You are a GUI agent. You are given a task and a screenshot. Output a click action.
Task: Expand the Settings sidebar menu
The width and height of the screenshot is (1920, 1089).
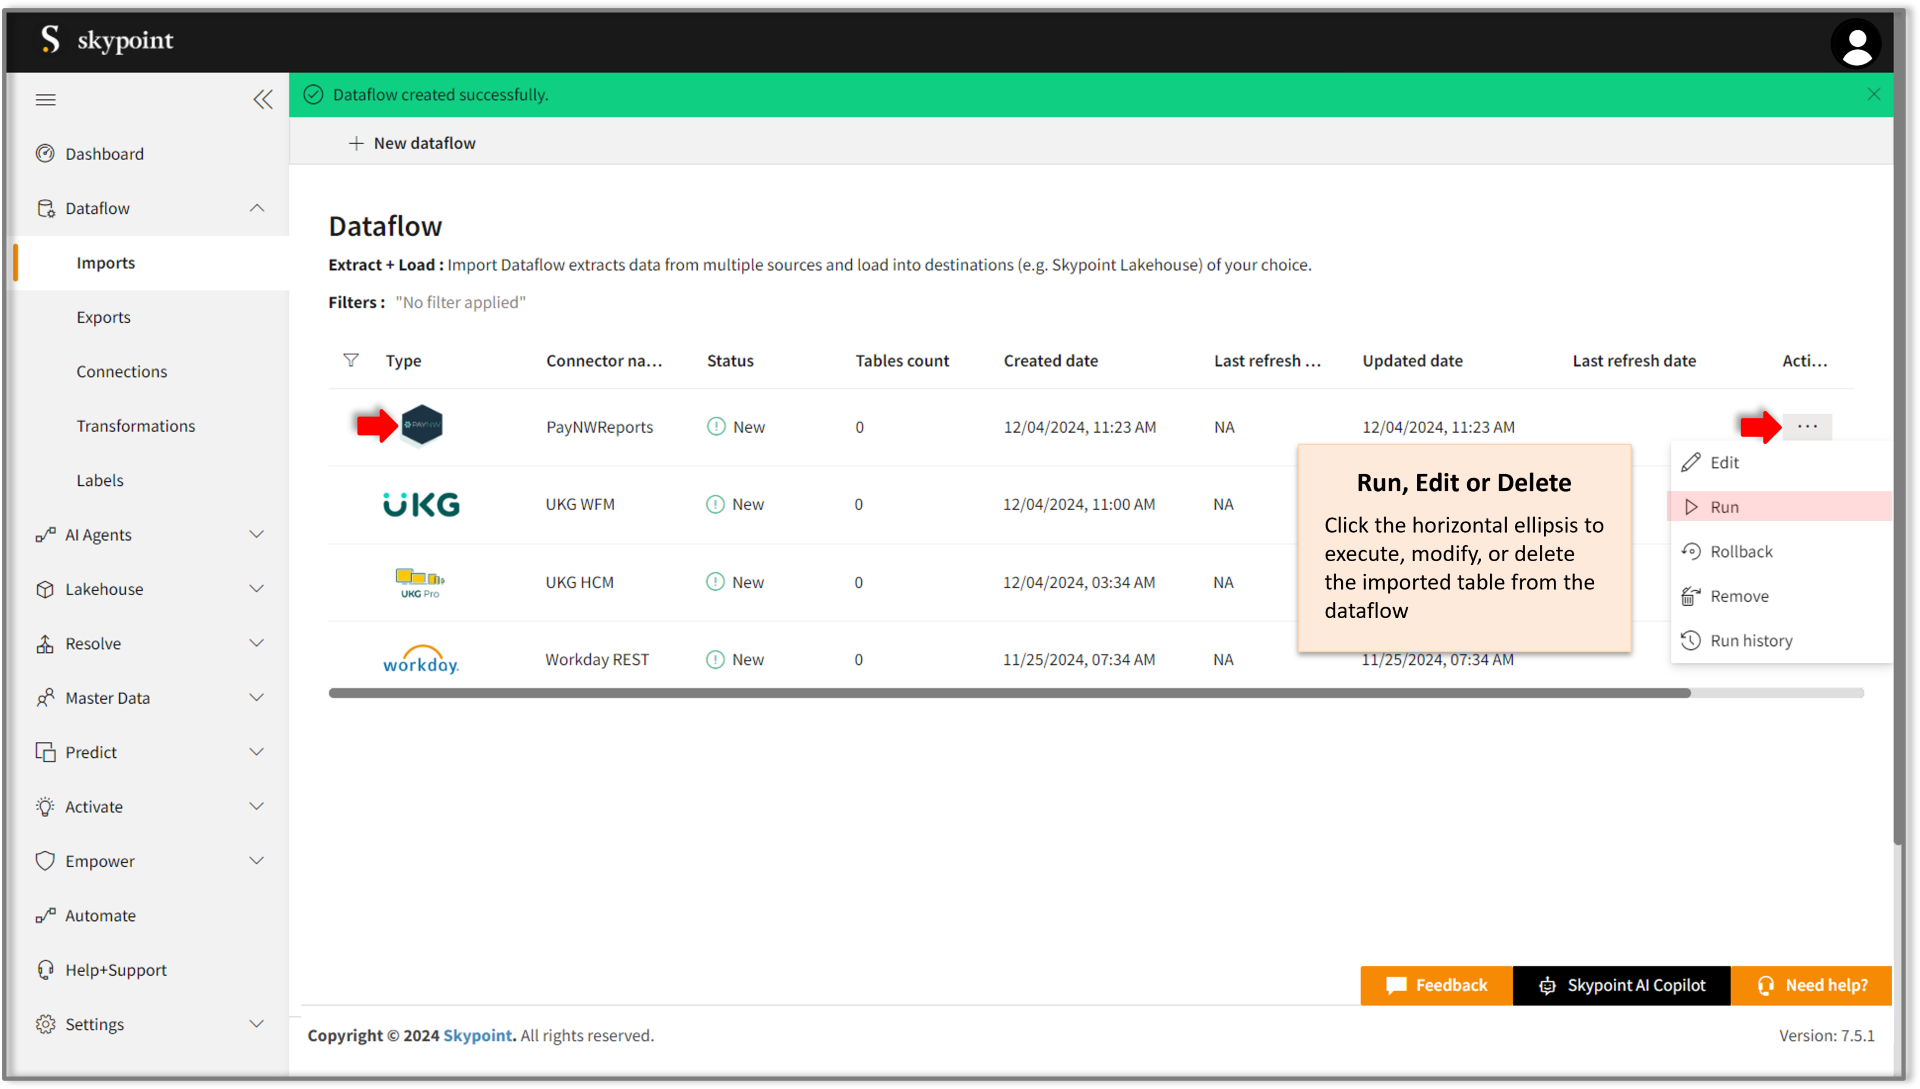click(x=257, y=1024)
